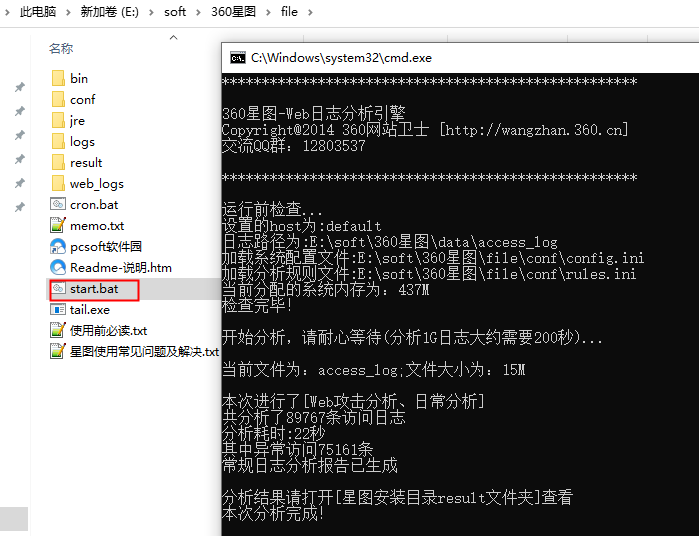Click the 本次分析完成! line in cmd

272,514
